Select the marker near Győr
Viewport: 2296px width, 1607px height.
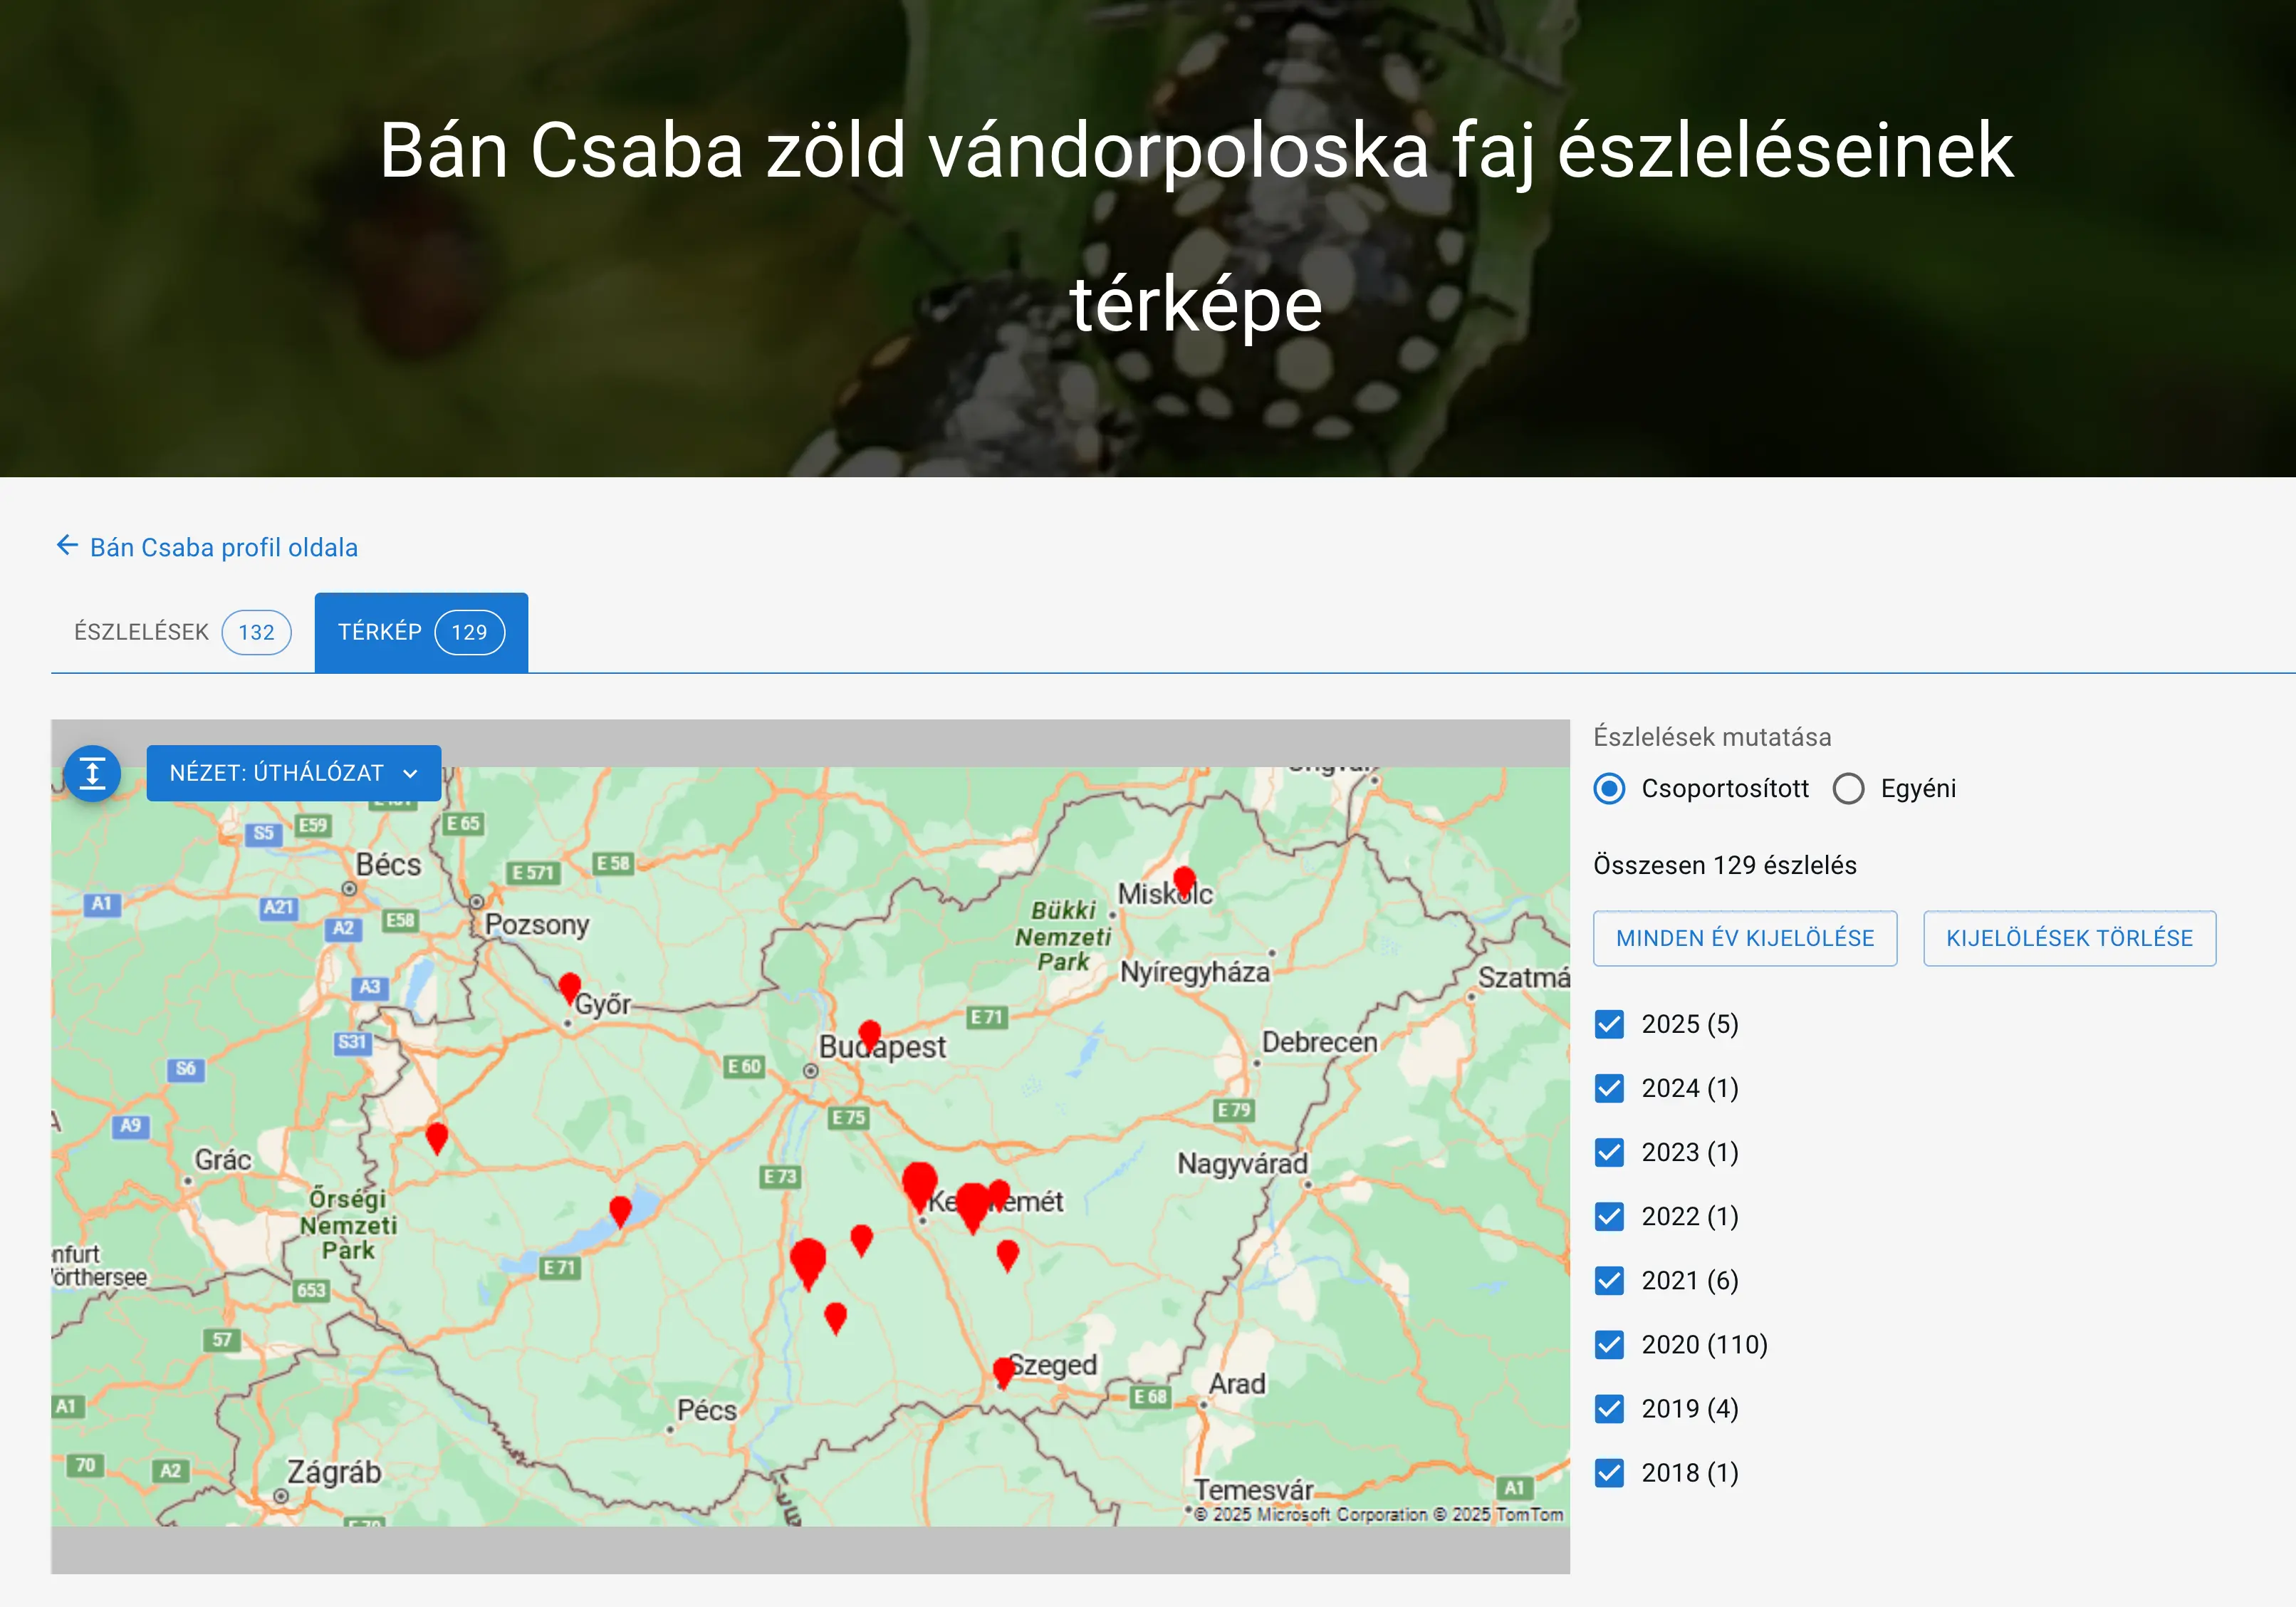pos(570,985)
